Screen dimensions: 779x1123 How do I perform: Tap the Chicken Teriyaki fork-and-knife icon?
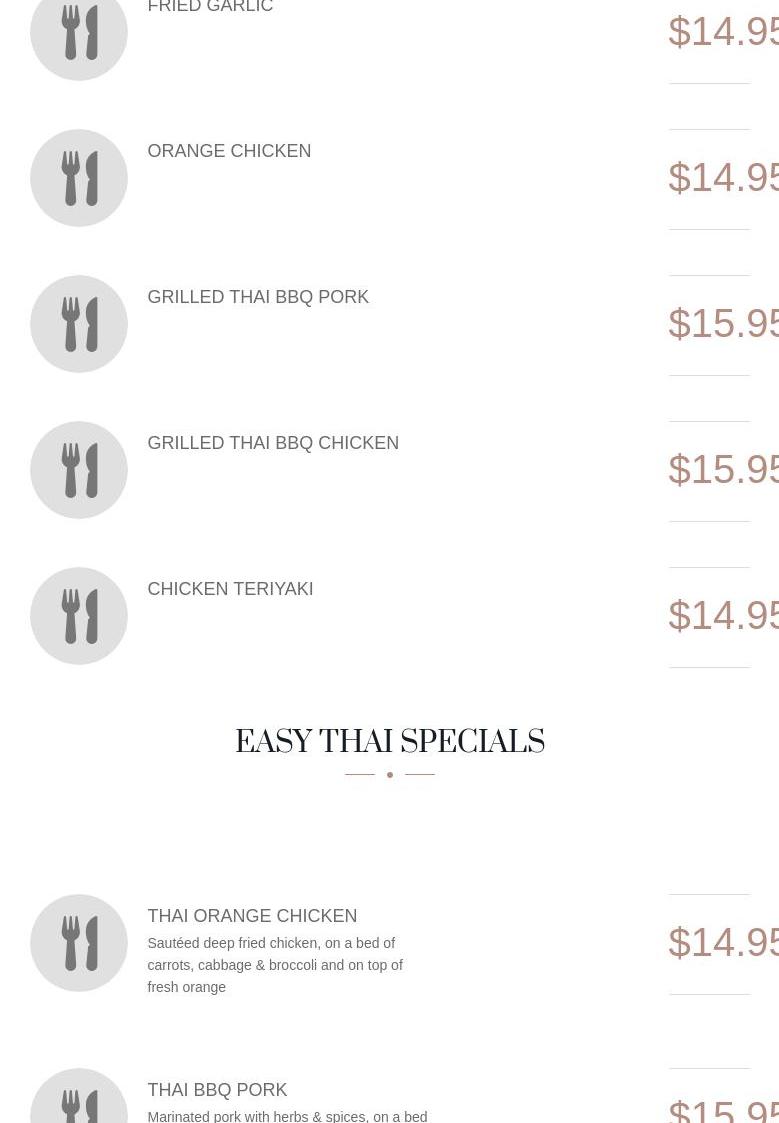coord(79,616)
